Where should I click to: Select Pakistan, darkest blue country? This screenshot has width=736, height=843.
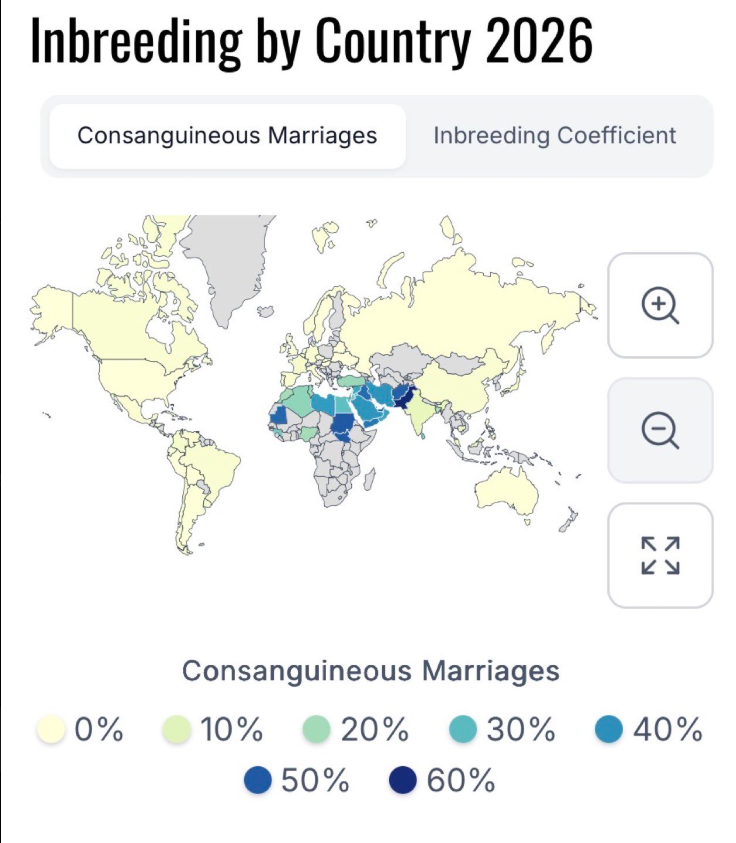pos(402,396)
